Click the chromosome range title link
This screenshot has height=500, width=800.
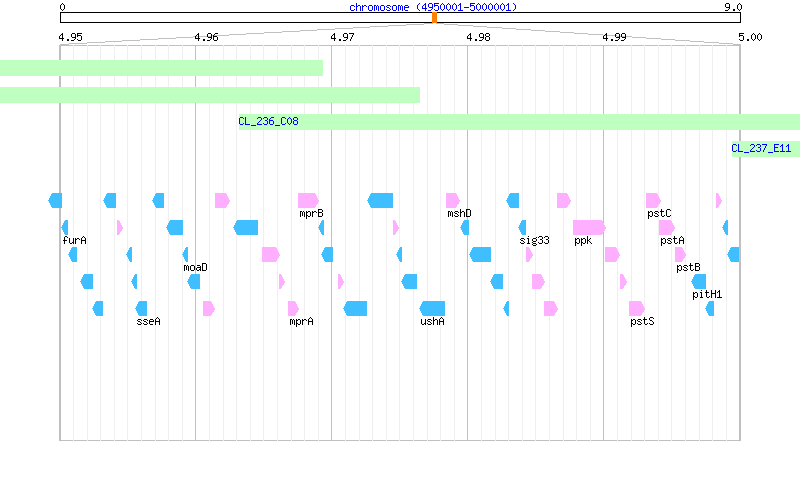point(433,7)
